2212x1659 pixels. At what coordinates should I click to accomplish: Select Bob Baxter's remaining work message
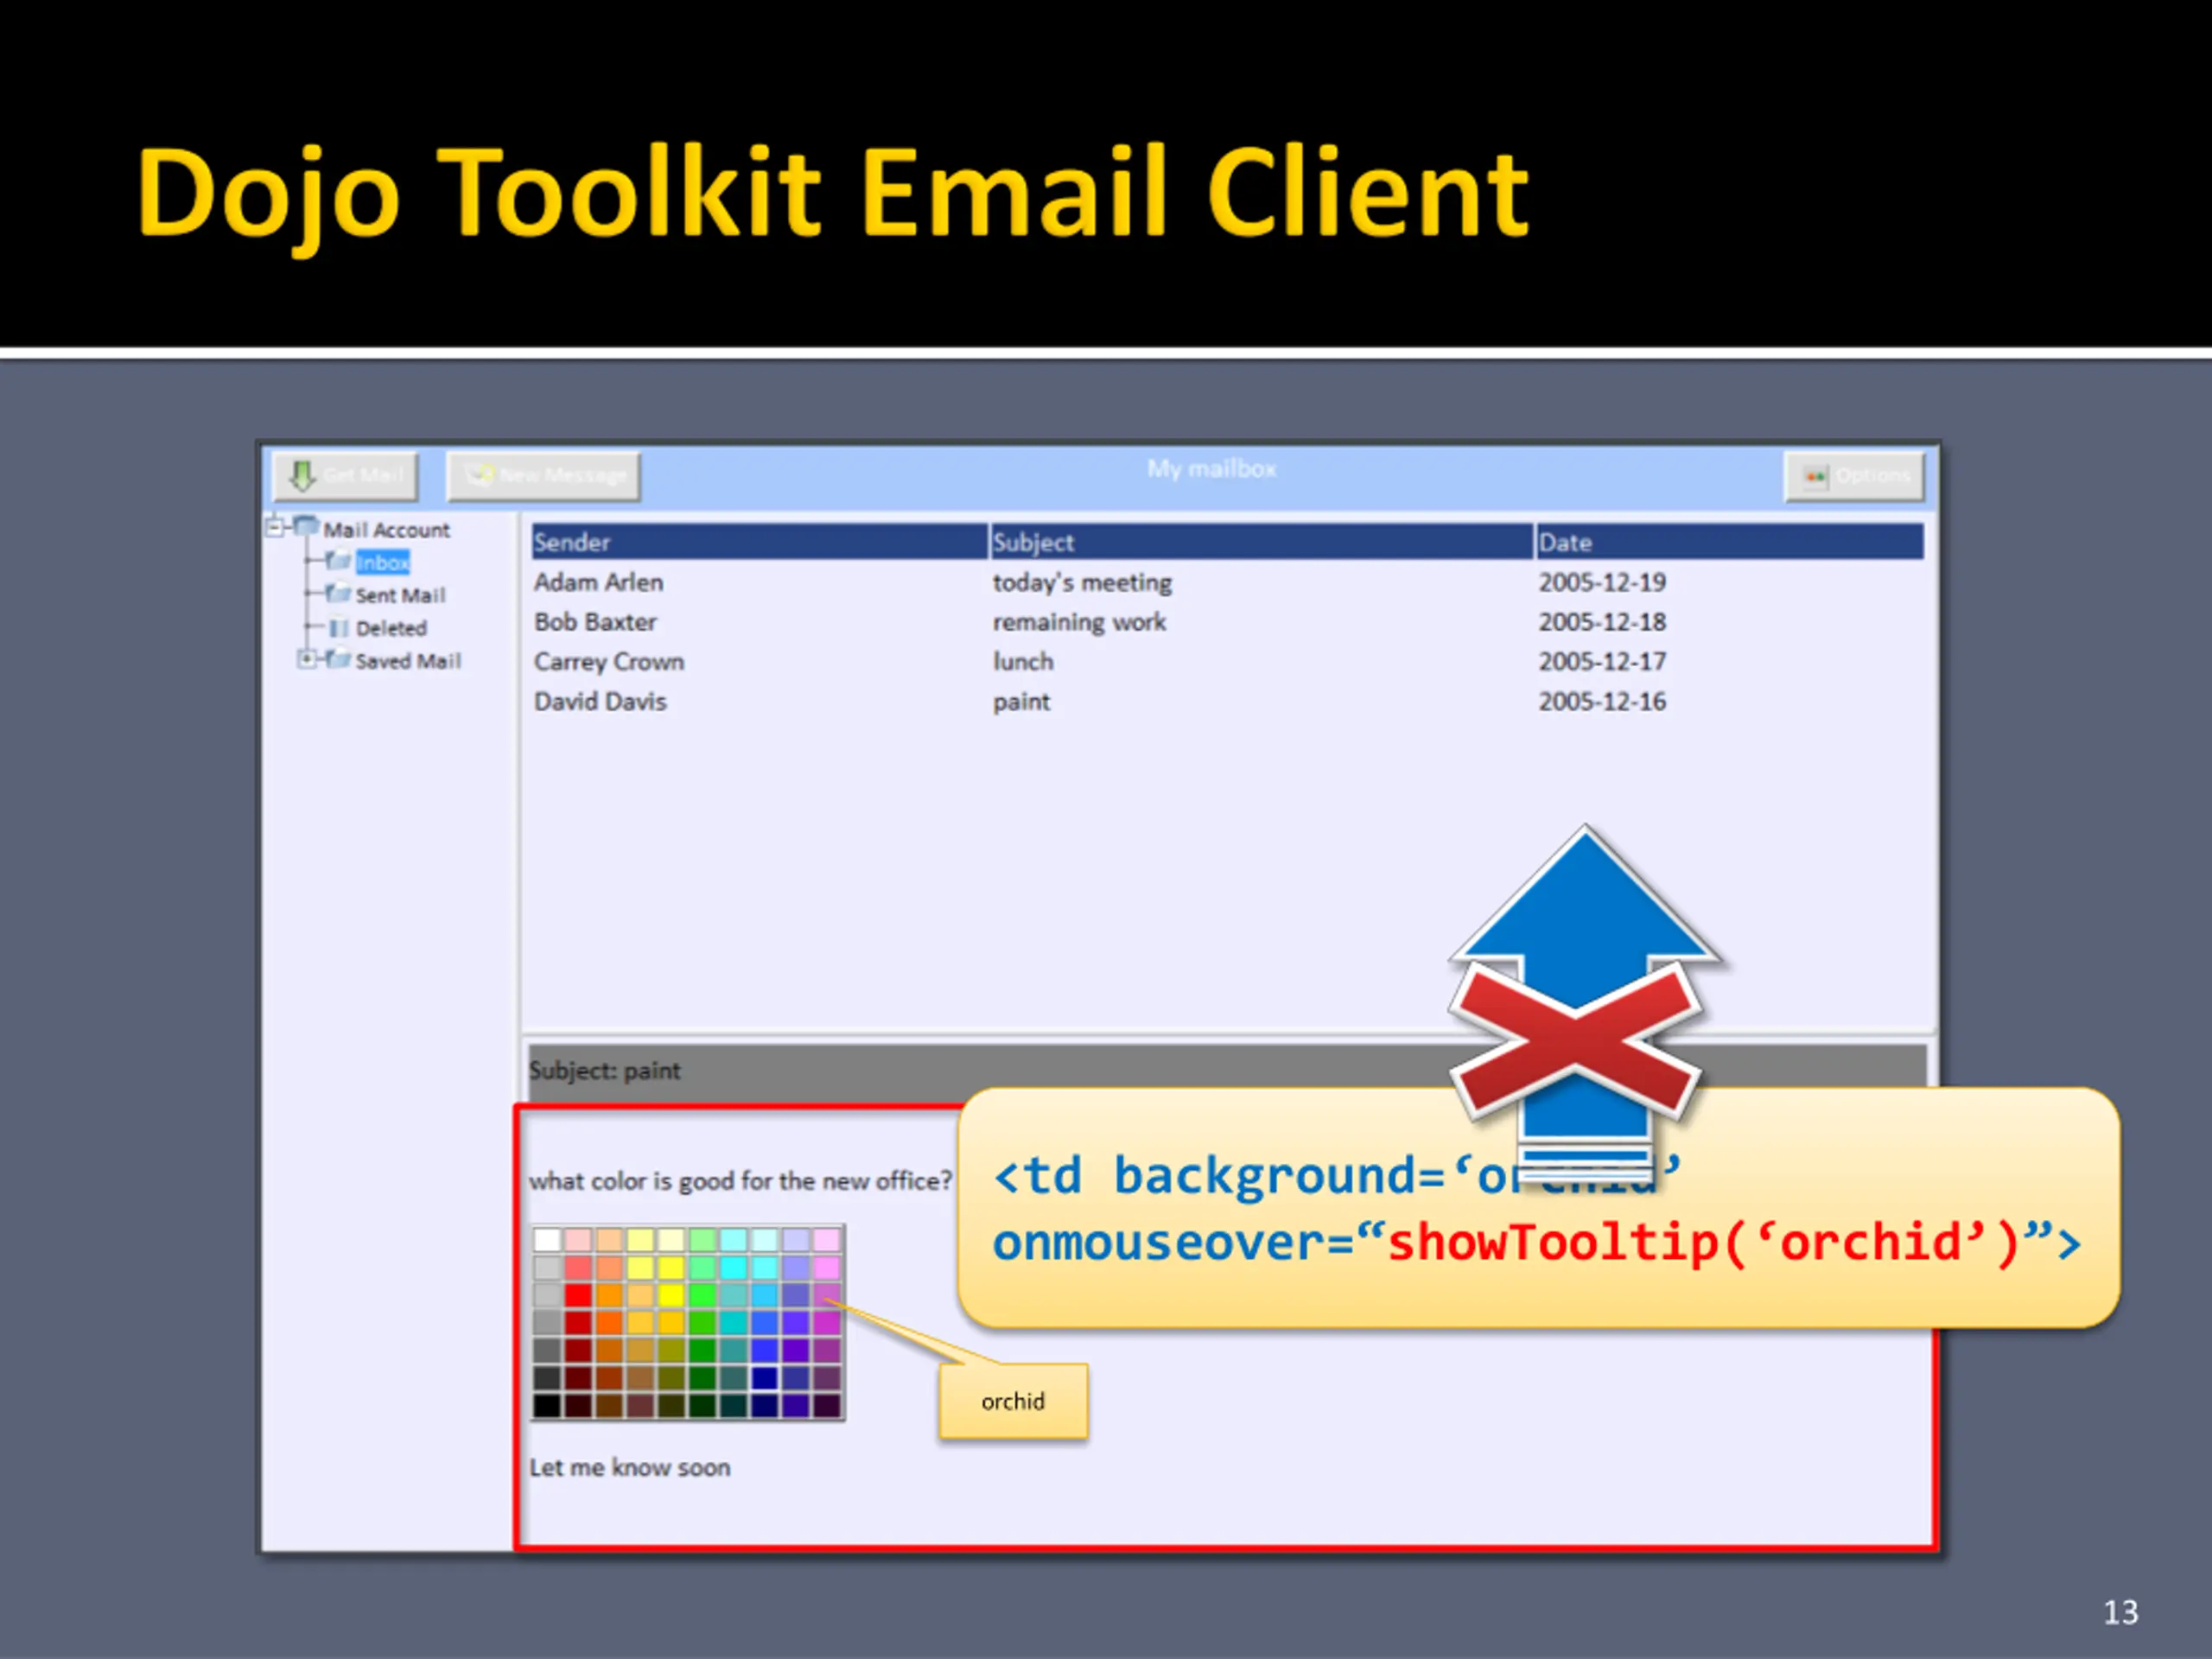tap(1078, 622)
